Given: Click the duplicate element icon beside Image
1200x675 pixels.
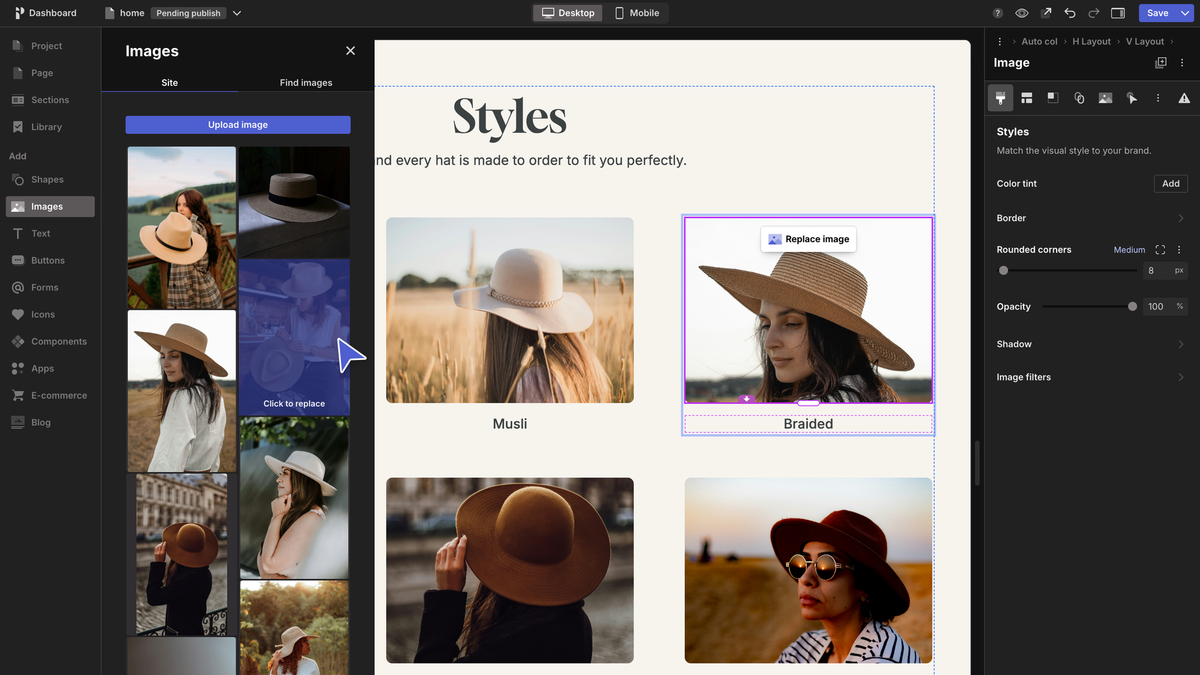Looking at the screenshot, I should (x=1161, y=63).
